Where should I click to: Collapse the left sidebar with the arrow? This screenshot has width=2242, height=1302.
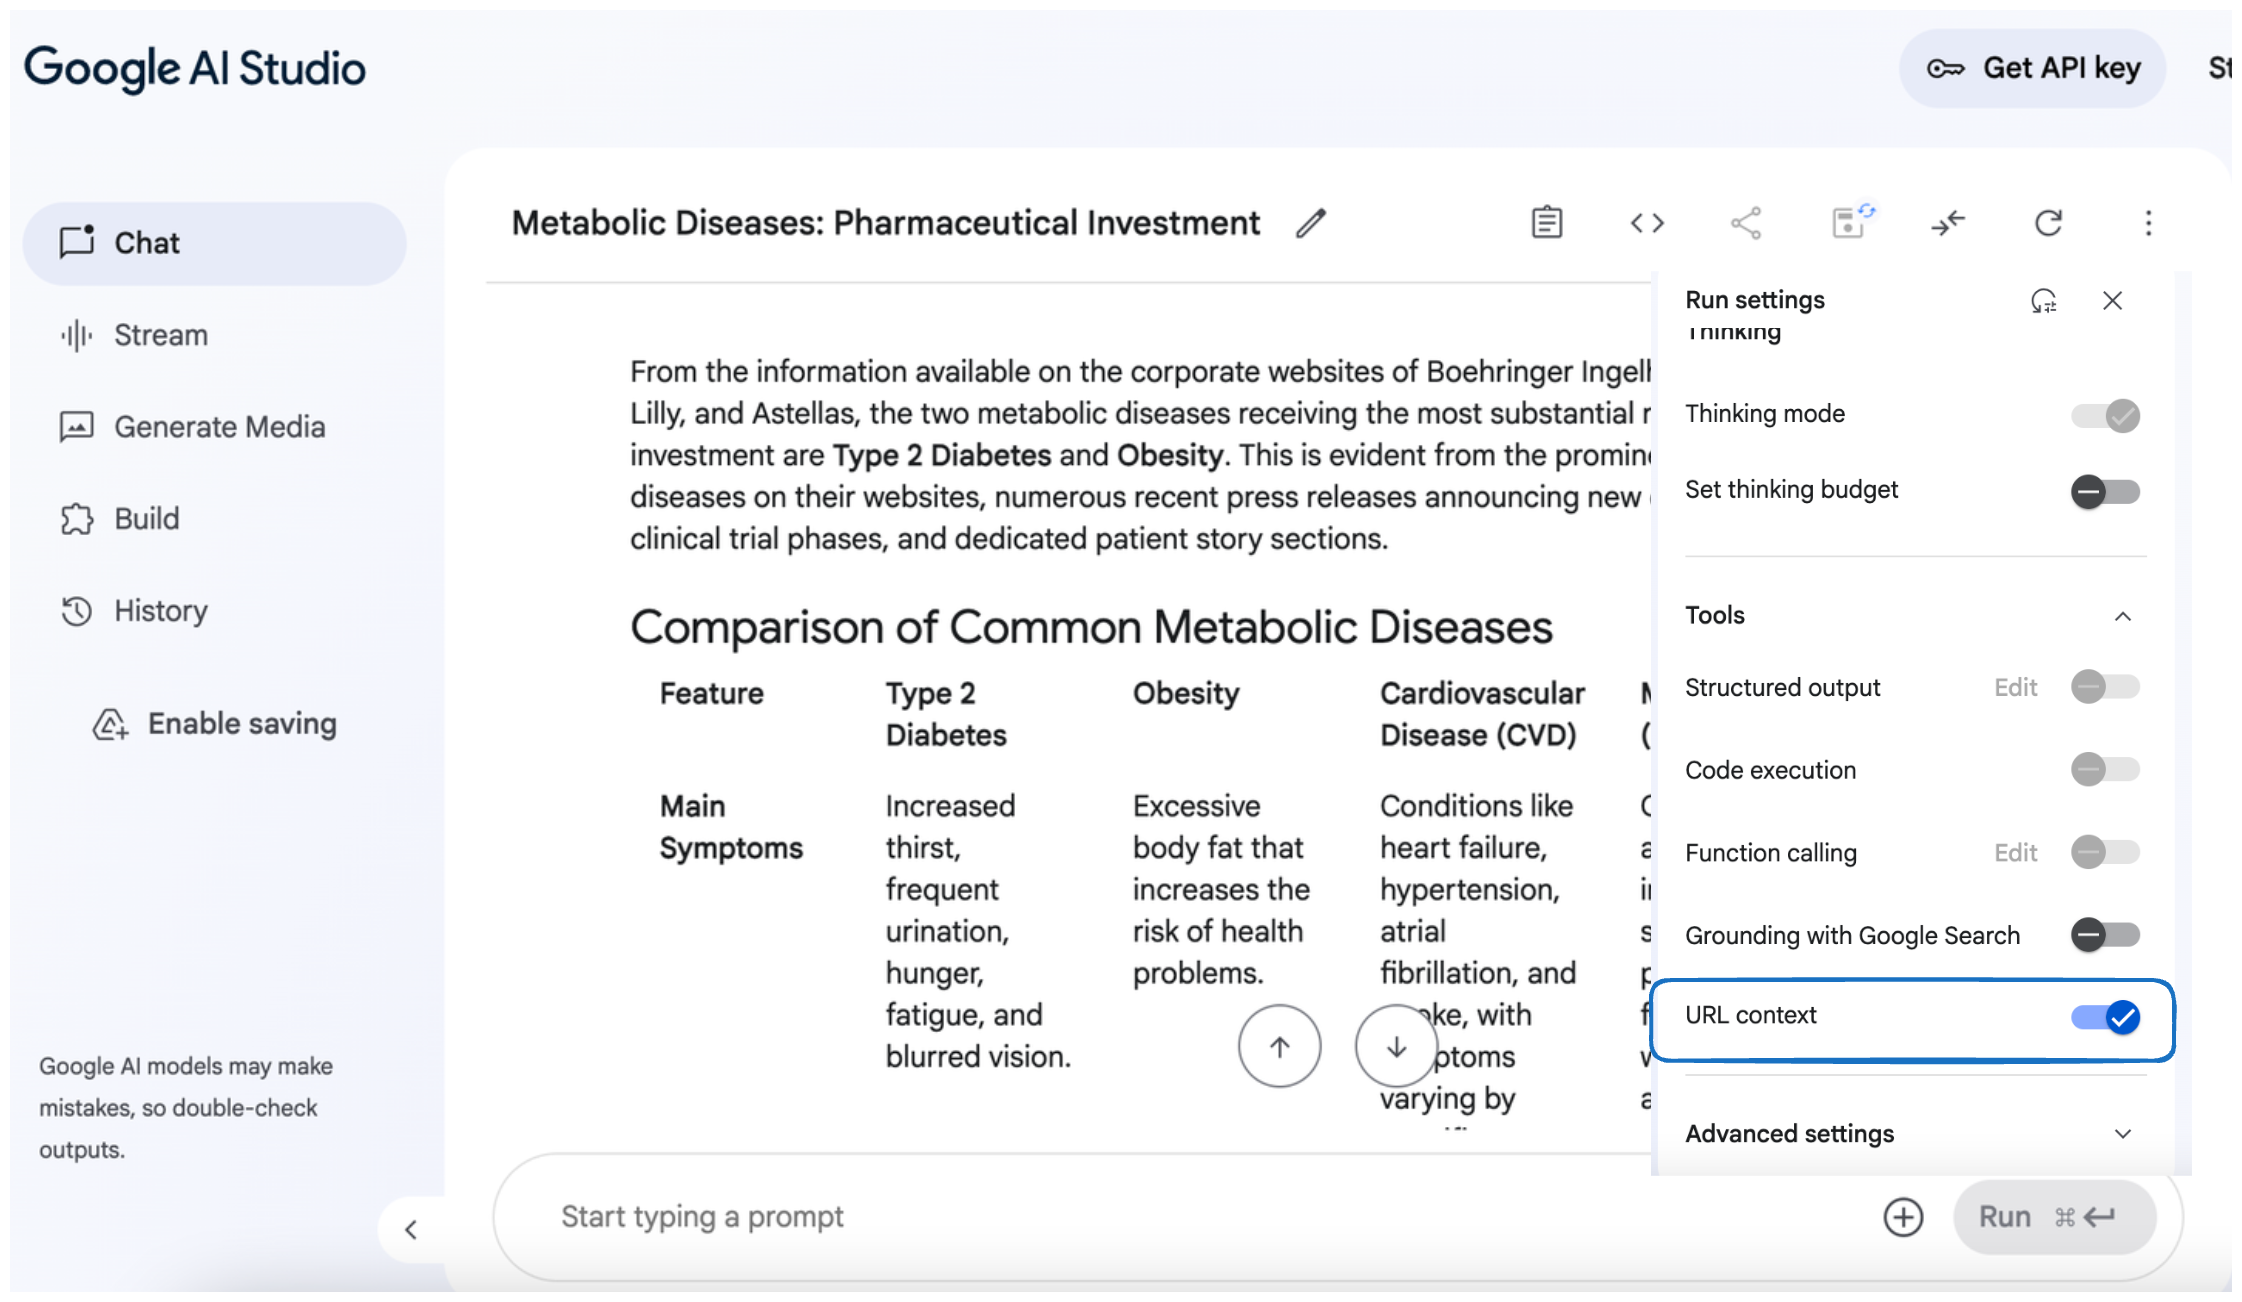411,1229
